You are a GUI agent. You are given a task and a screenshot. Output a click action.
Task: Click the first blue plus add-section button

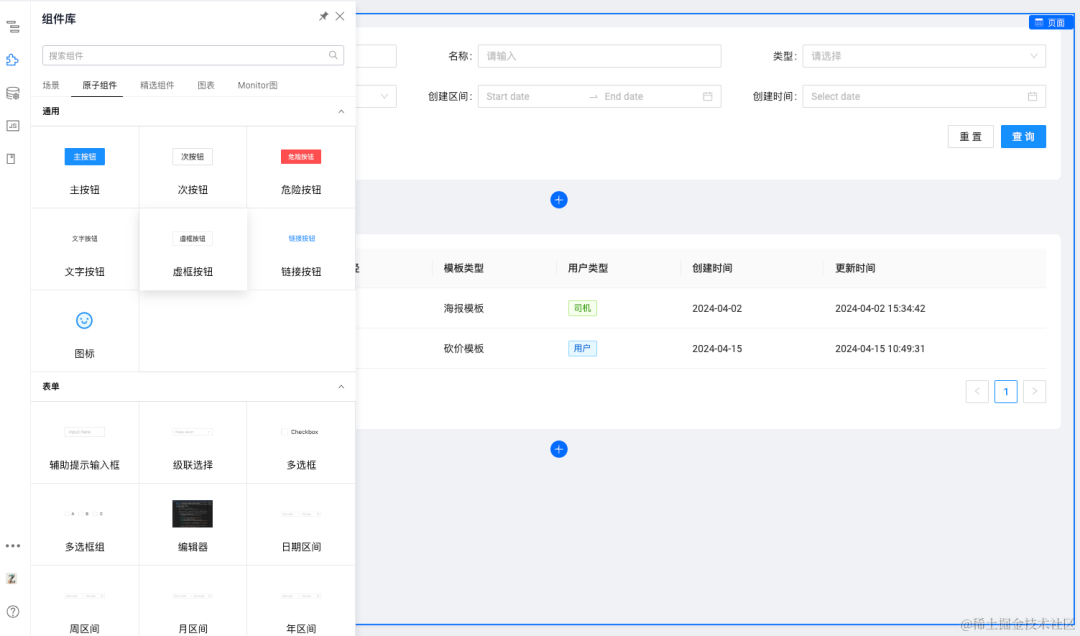[x=559, y=200]
